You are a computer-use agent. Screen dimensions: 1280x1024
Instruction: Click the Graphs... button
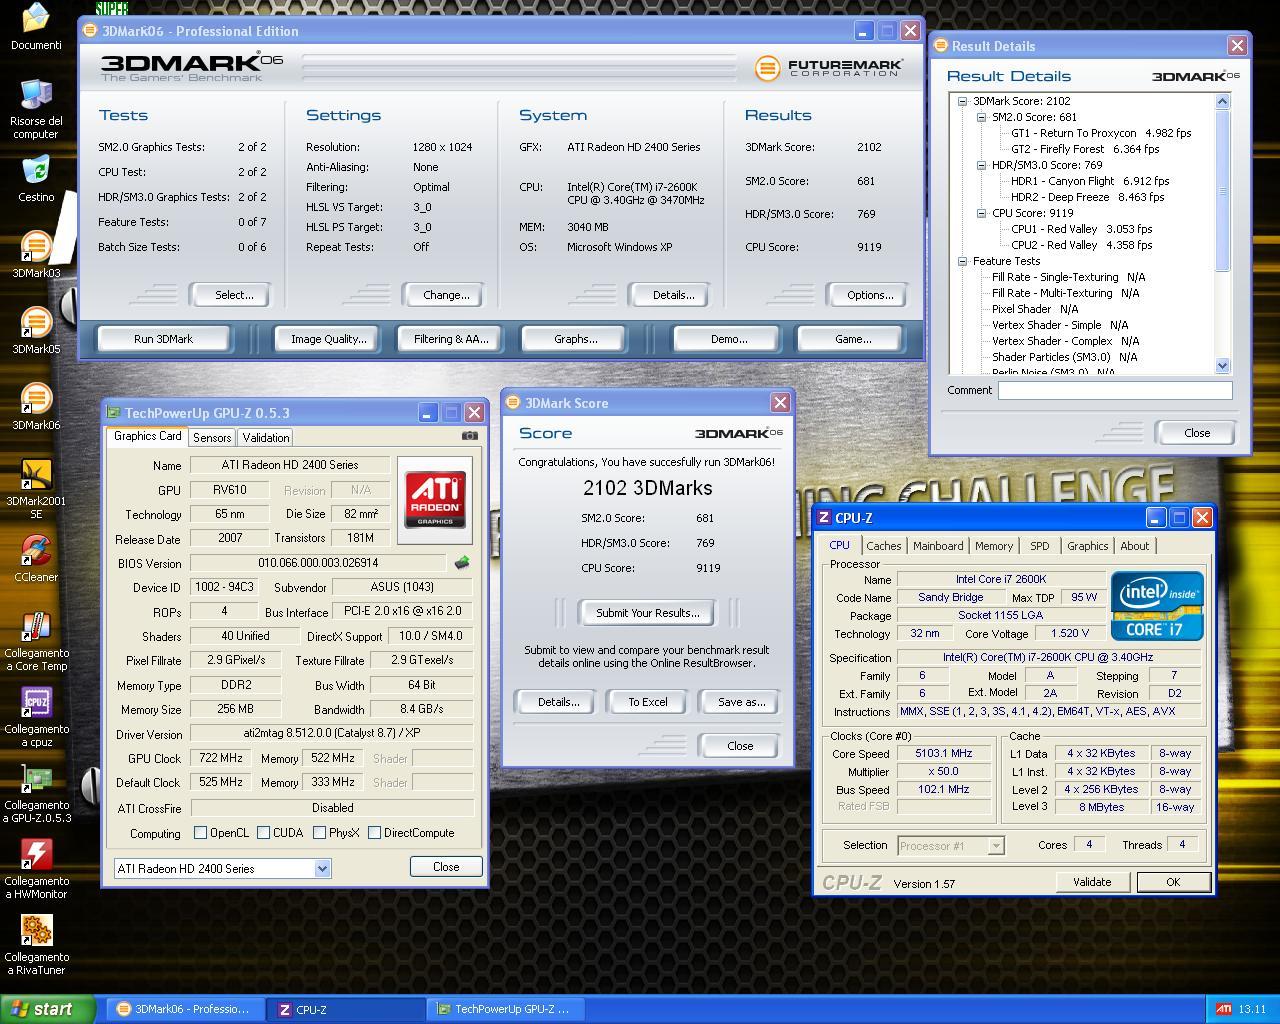coord(576,339)
